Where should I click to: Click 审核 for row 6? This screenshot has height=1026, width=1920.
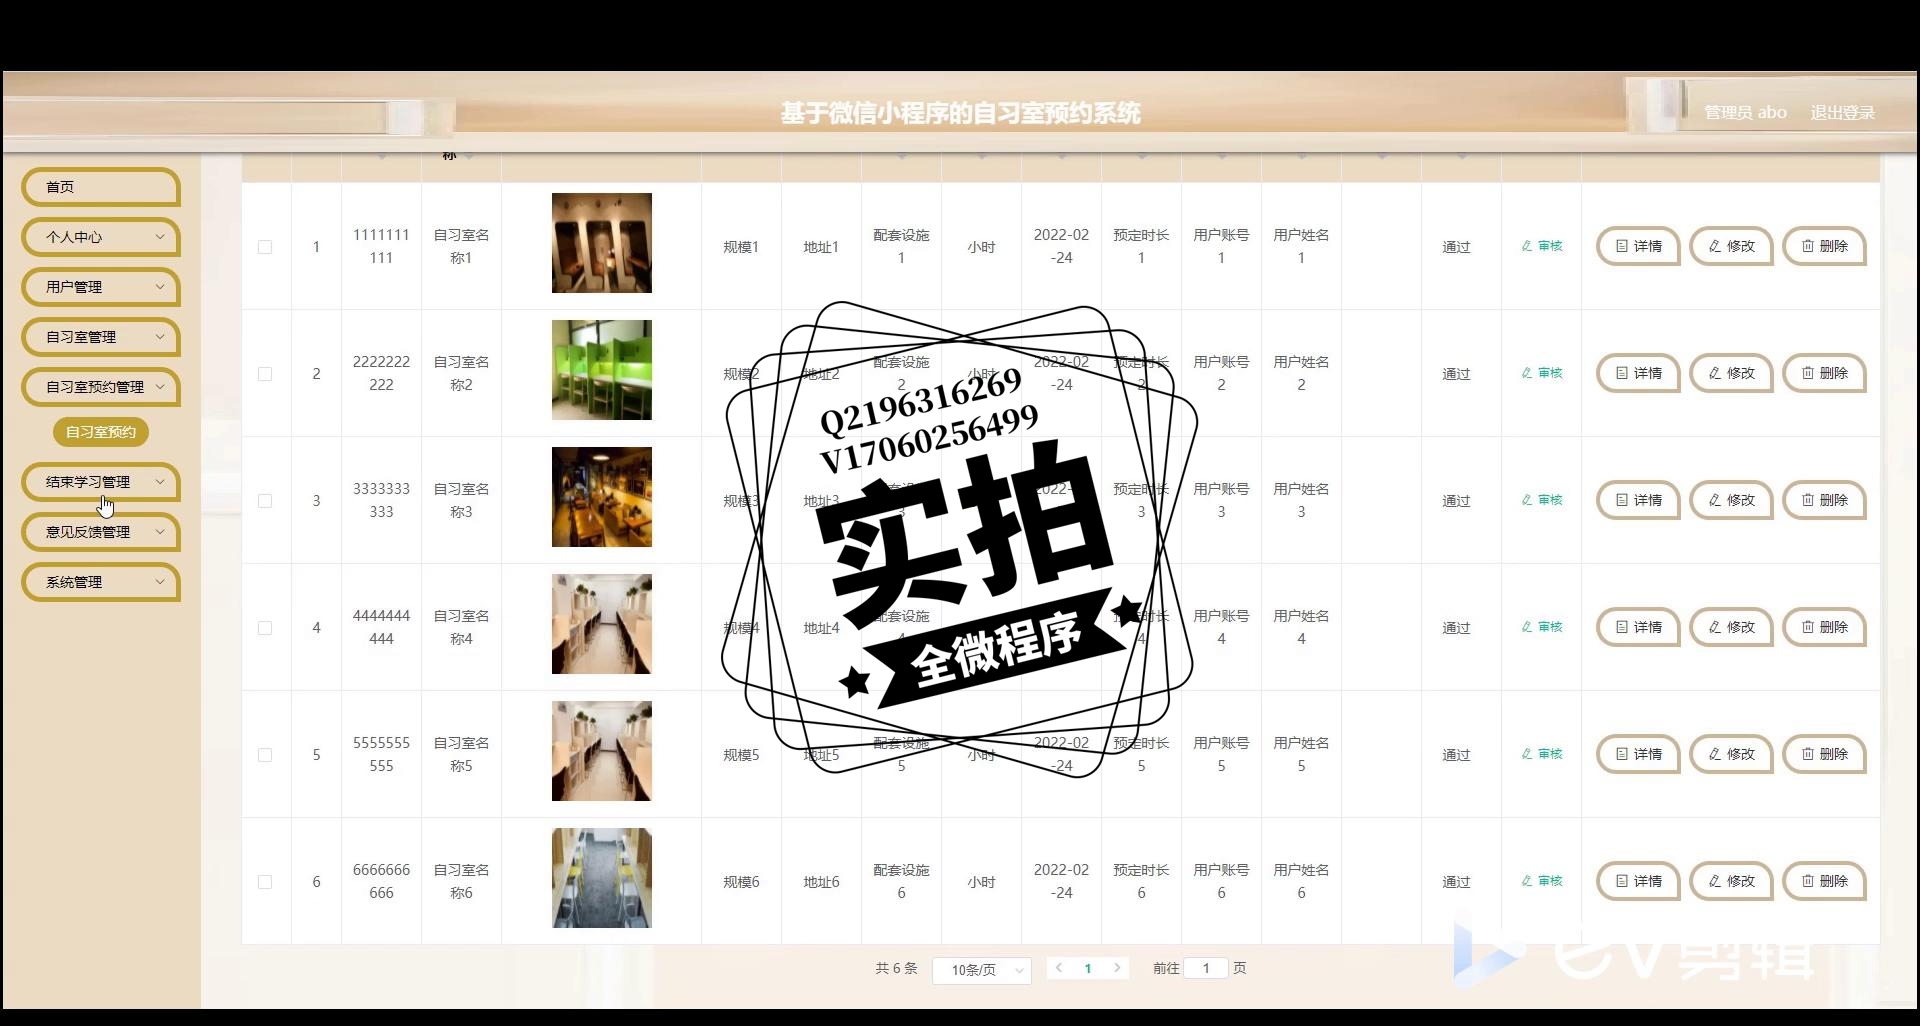coord(1542,881)
